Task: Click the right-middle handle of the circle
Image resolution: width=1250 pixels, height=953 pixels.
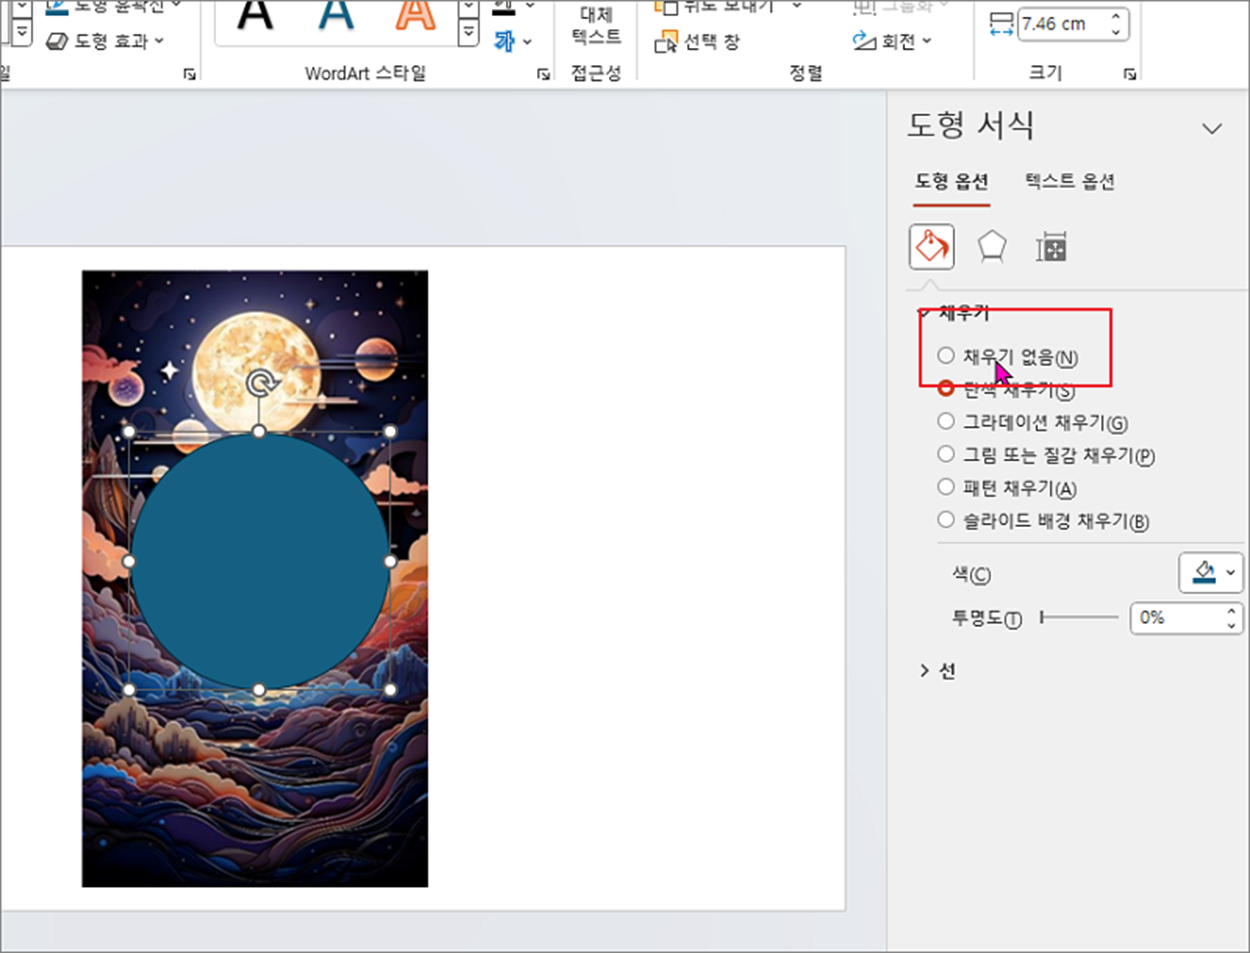Action: pyautogui.click(x=390, y=561)
